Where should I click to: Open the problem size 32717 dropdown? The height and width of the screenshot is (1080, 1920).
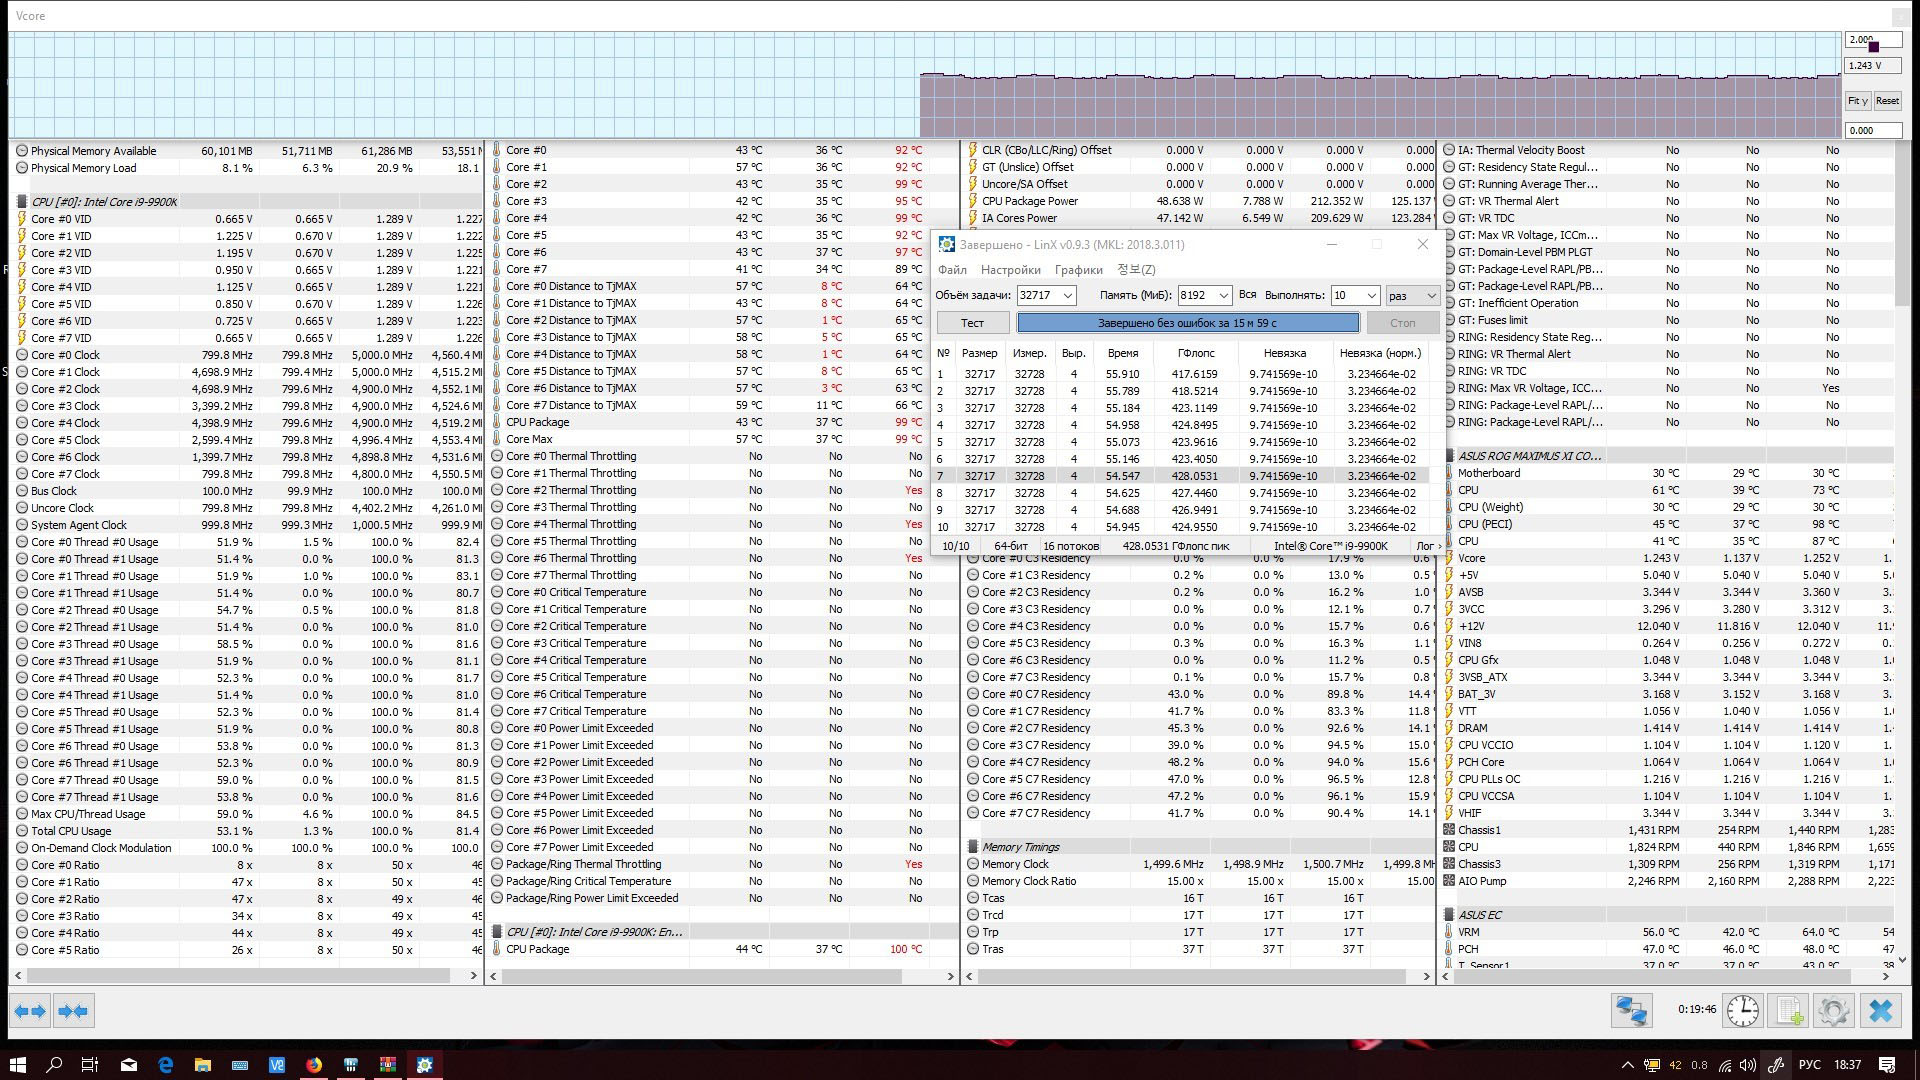[1067, 296]
